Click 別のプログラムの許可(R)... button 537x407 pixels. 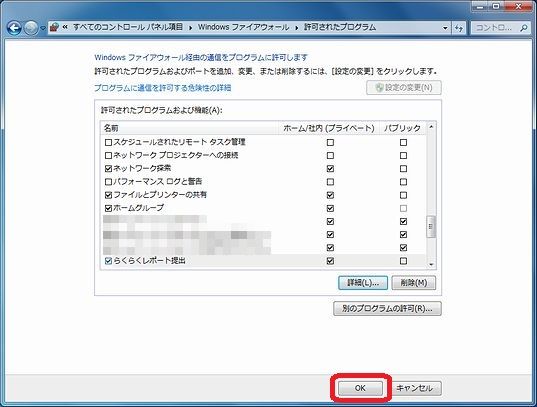click(x=387, y=309)
